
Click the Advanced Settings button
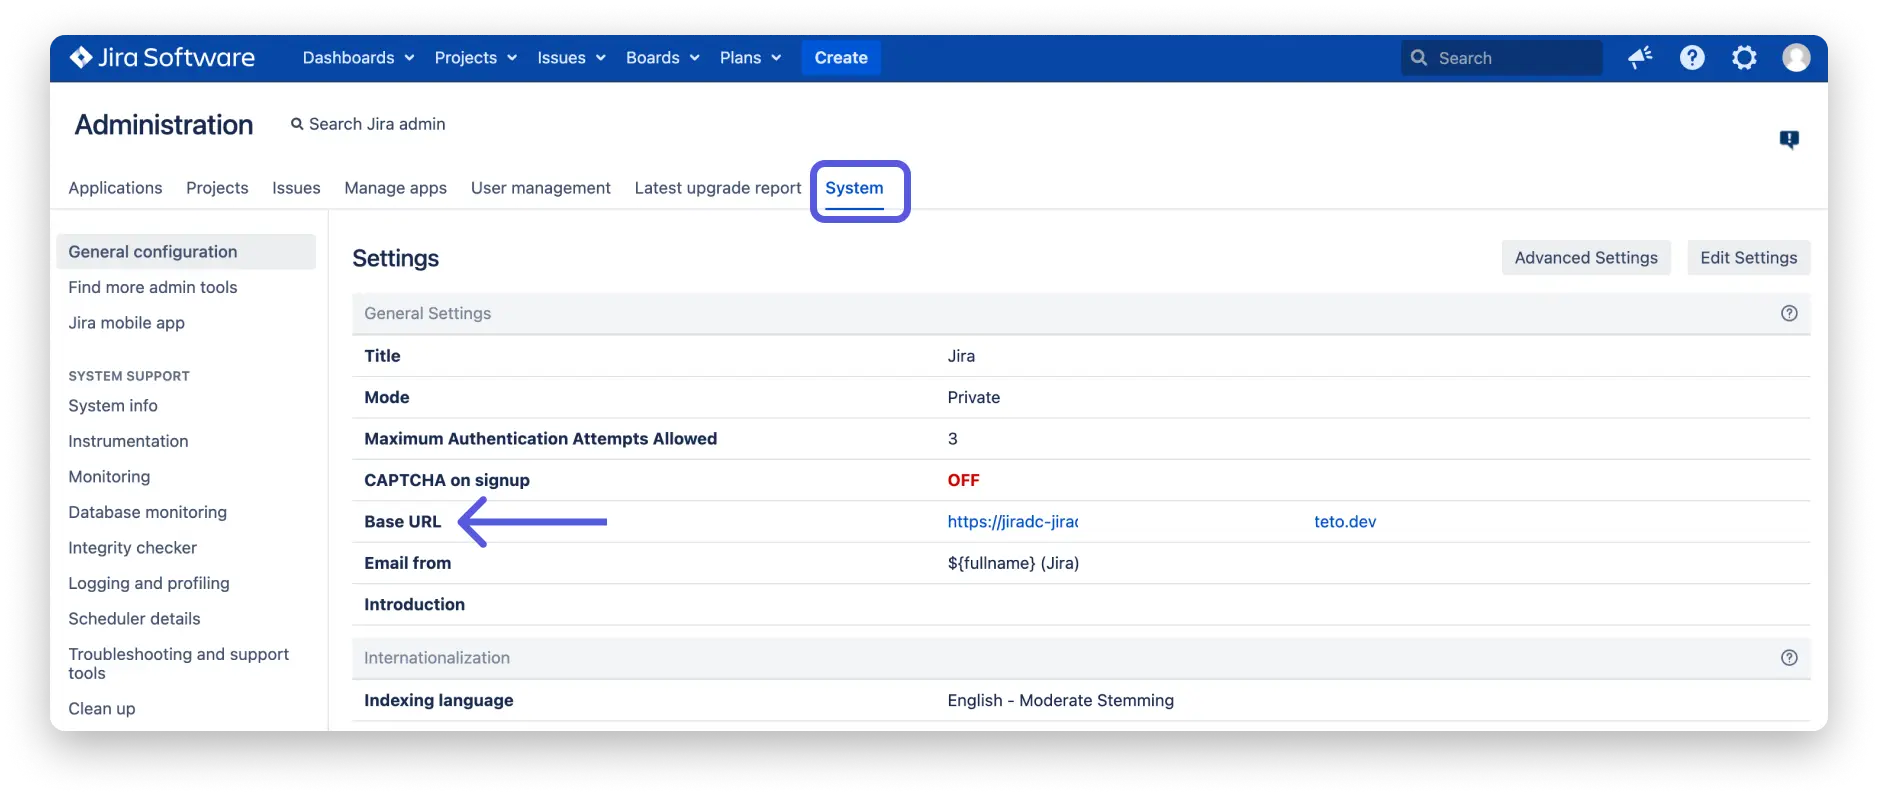1586,258
